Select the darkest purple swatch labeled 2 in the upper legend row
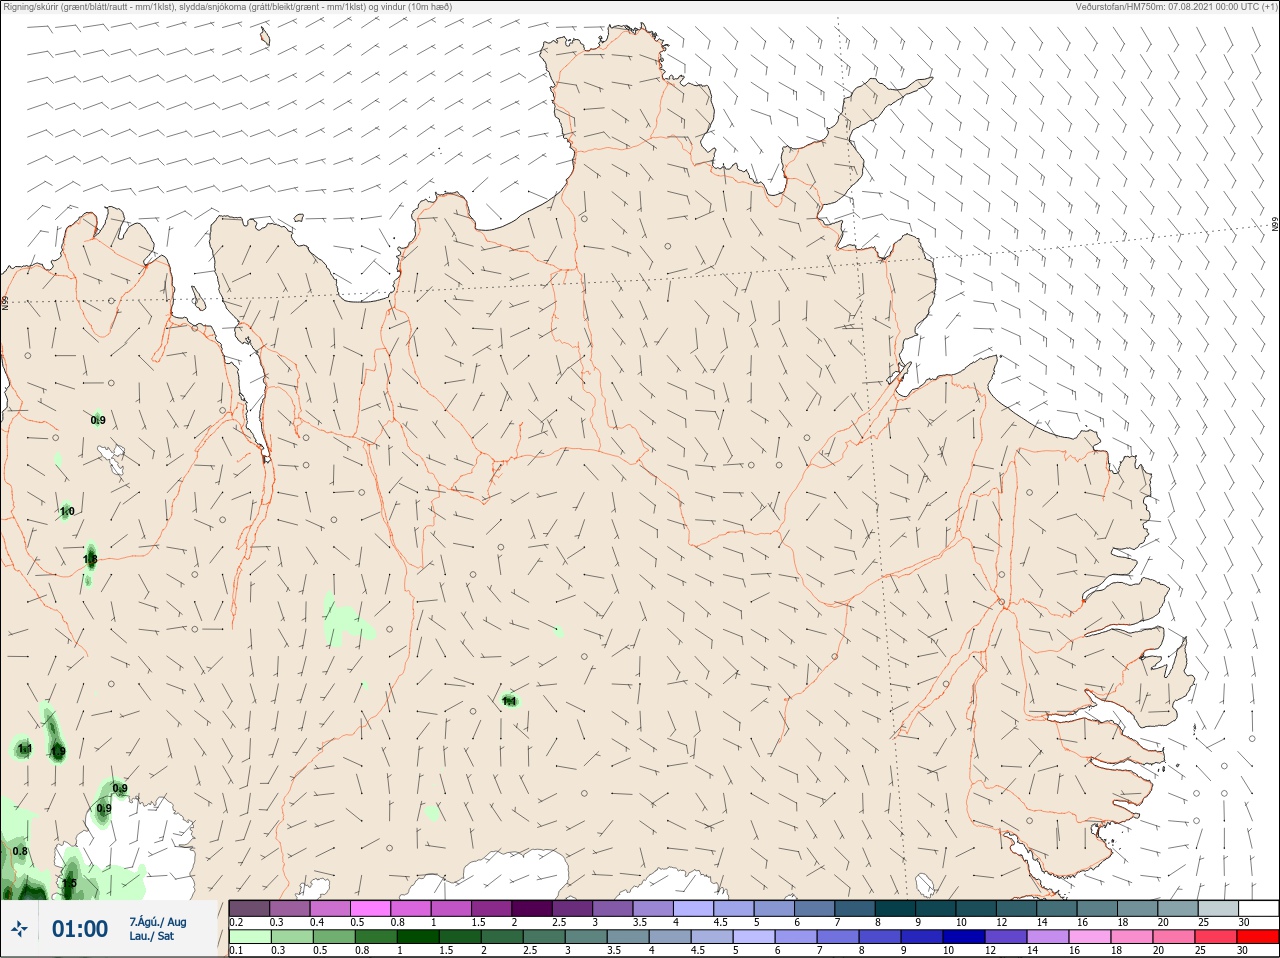The width and height of the screenshot is (1280, 958). click(532, 908)
